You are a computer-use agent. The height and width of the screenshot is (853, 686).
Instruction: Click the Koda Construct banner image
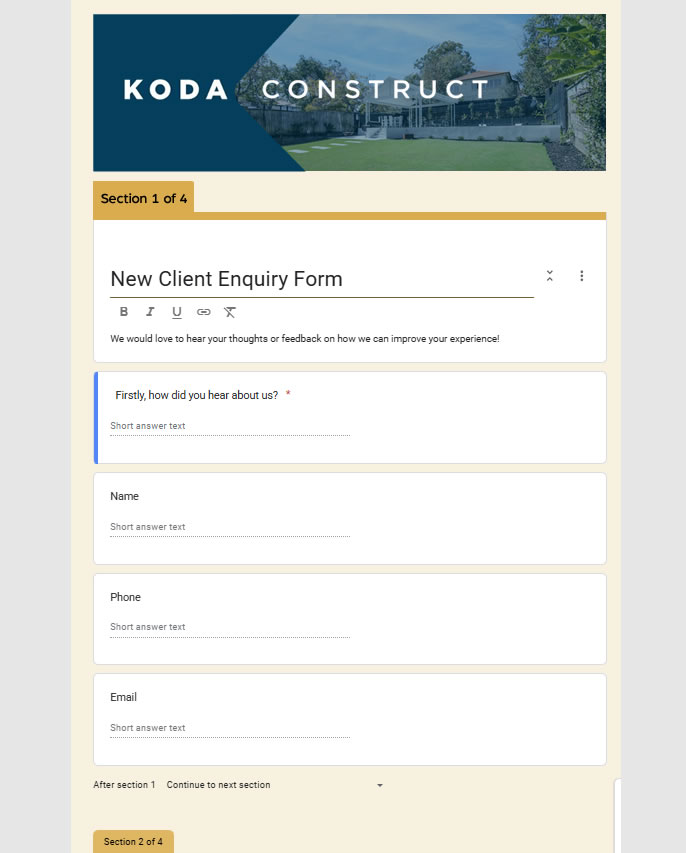click(x=349, y=92)
